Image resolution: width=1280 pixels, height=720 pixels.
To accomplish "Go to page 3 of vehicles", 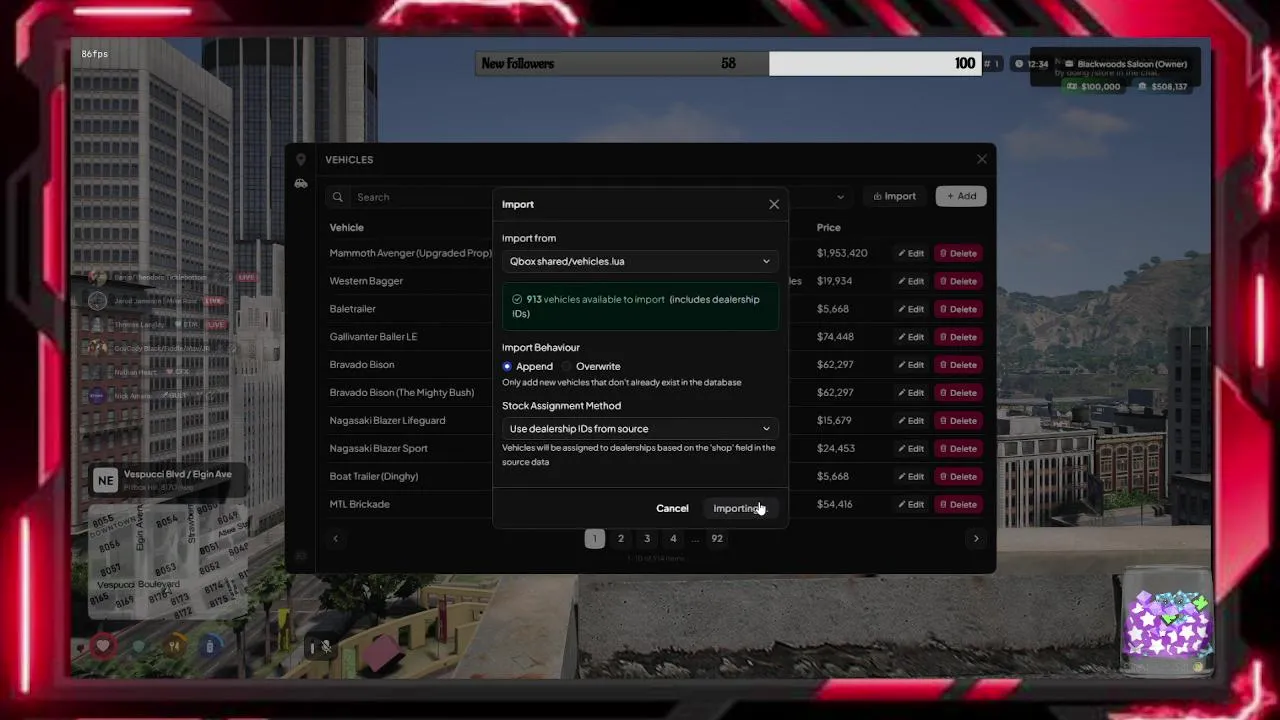I will coord(646,538).
